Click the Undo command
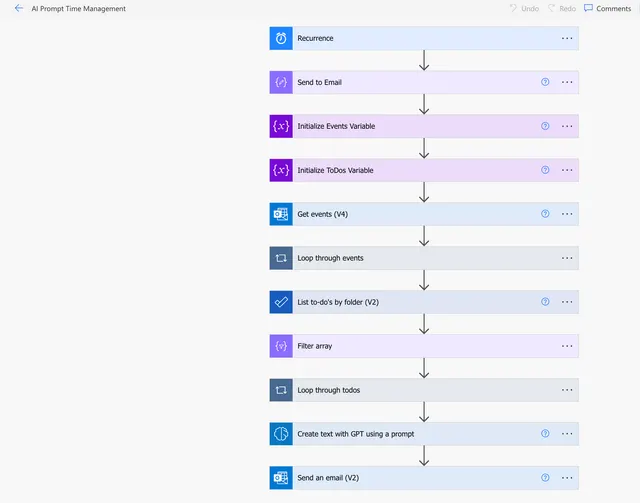 pos(524,8)
